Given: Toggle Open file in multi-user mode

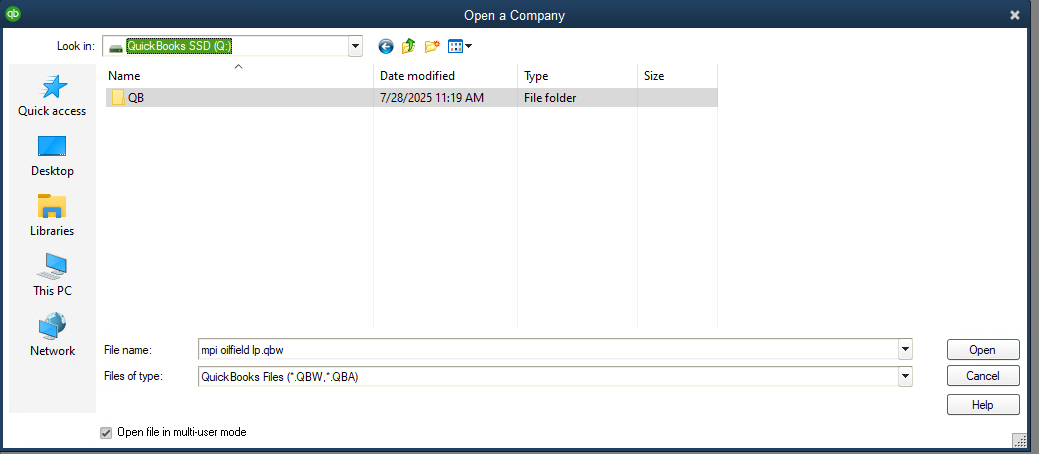Looking at the screenshot, I should 106,433.
